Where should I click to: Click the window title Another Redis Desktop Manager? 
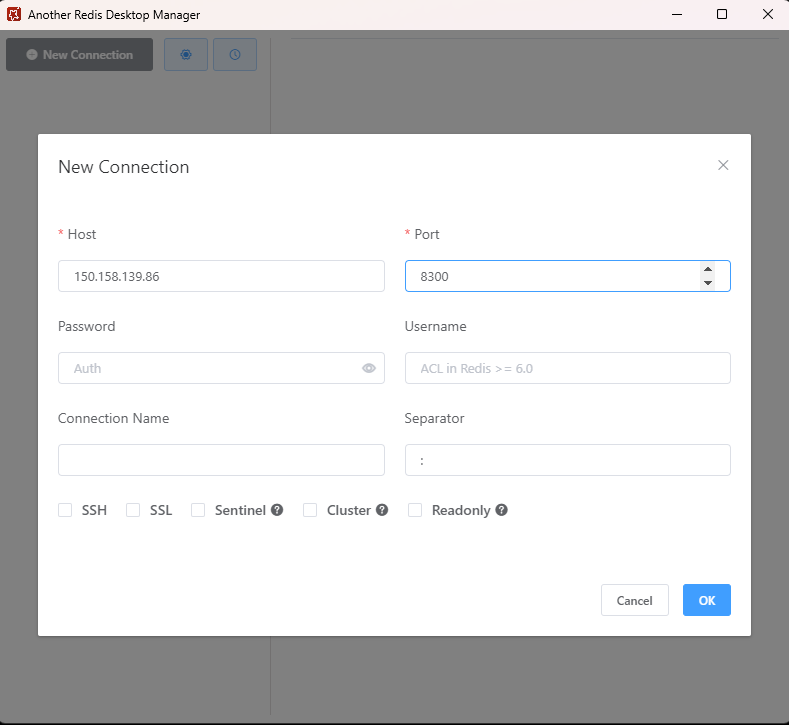[114, 15]
